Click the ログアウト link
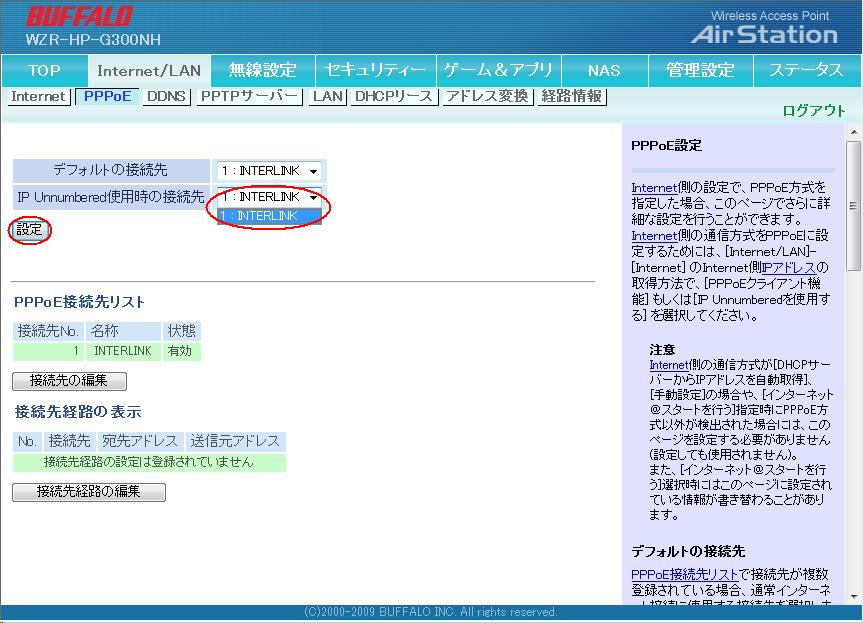The image size is (863, 623). pos(813,111)
